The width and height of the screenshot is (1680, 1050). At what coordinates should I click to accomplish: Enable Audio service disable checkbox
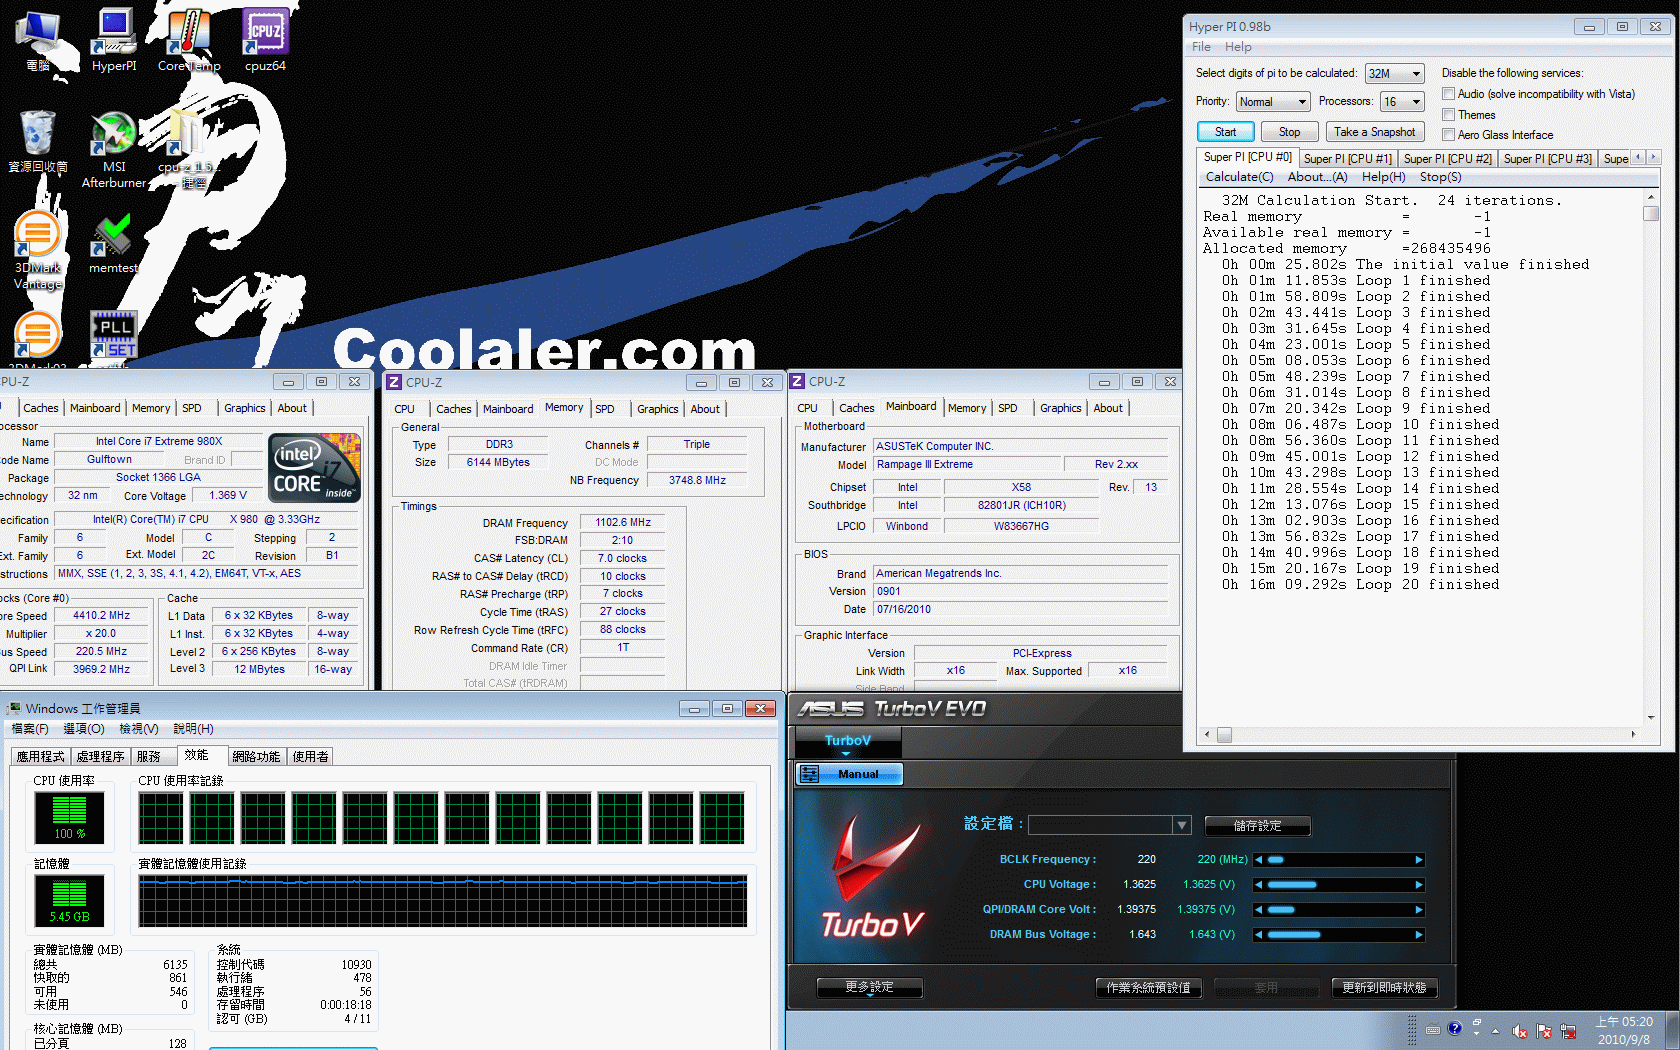[1448, 94]
